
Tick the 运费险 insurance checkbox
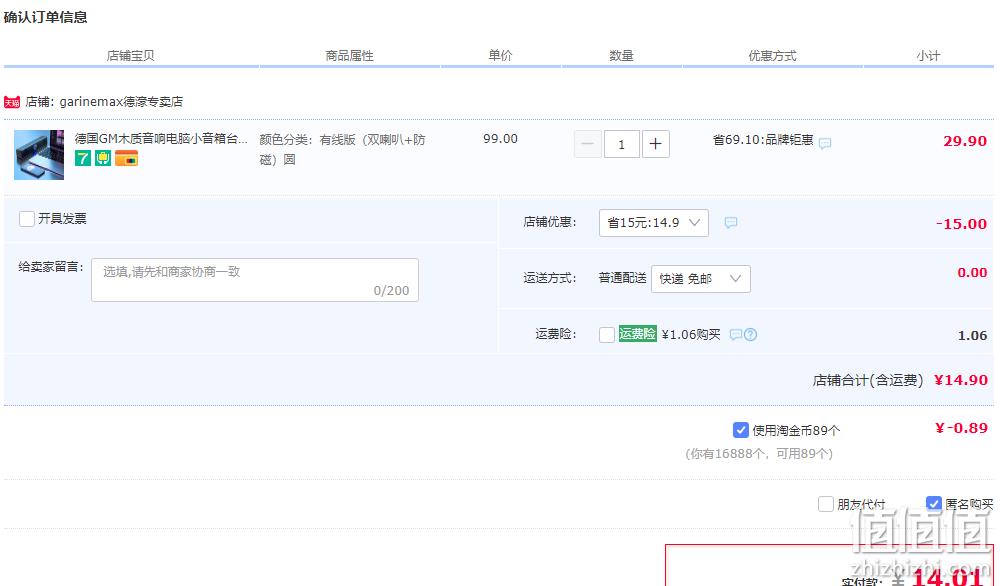[x=607, y=335]
